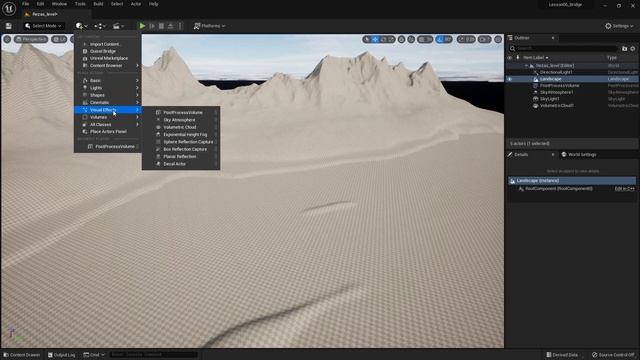Expand the All Classes submenu

108,124
